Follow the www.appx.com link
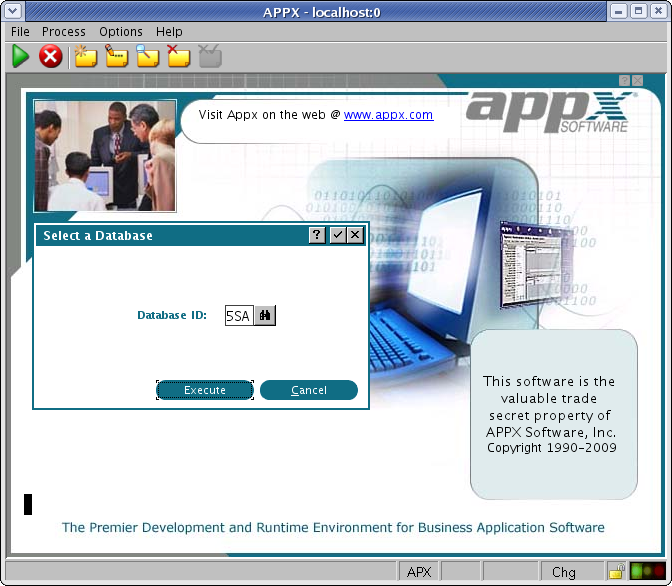This screenshot has width=672, height=586. coord(388,115)
